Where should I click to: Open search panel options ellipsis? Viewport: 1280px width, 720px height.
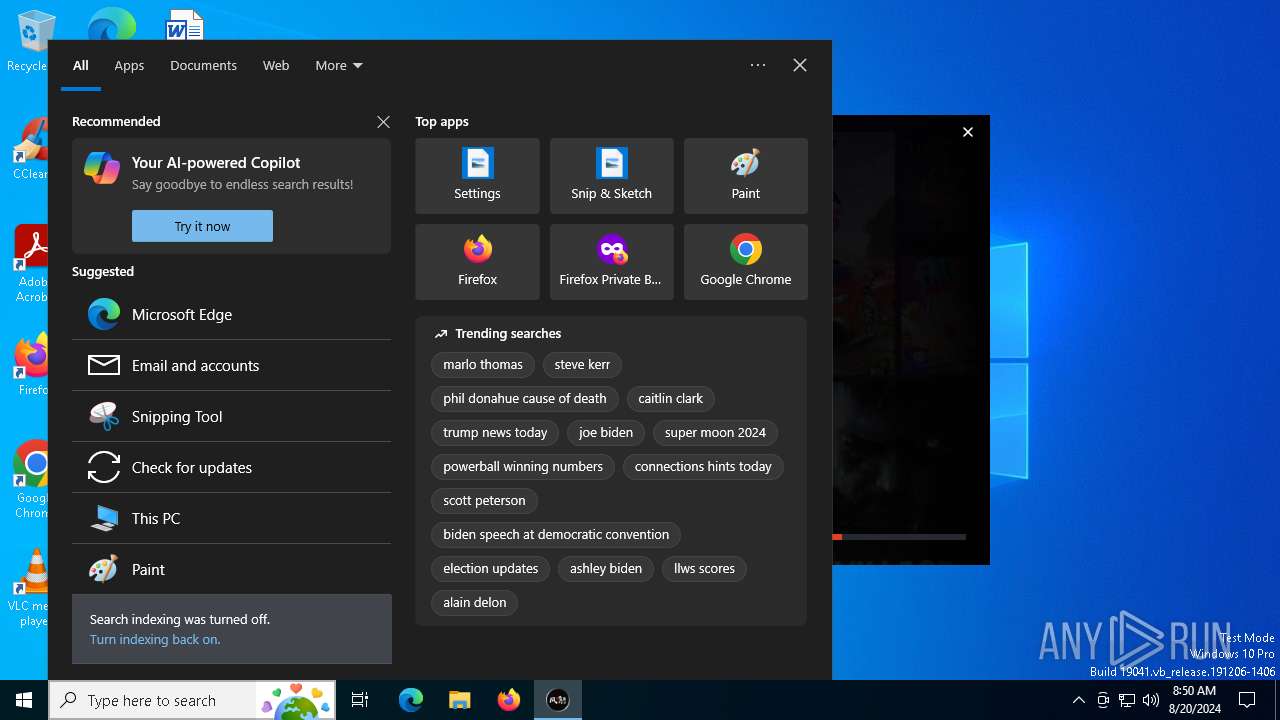(x=758, y=65)
